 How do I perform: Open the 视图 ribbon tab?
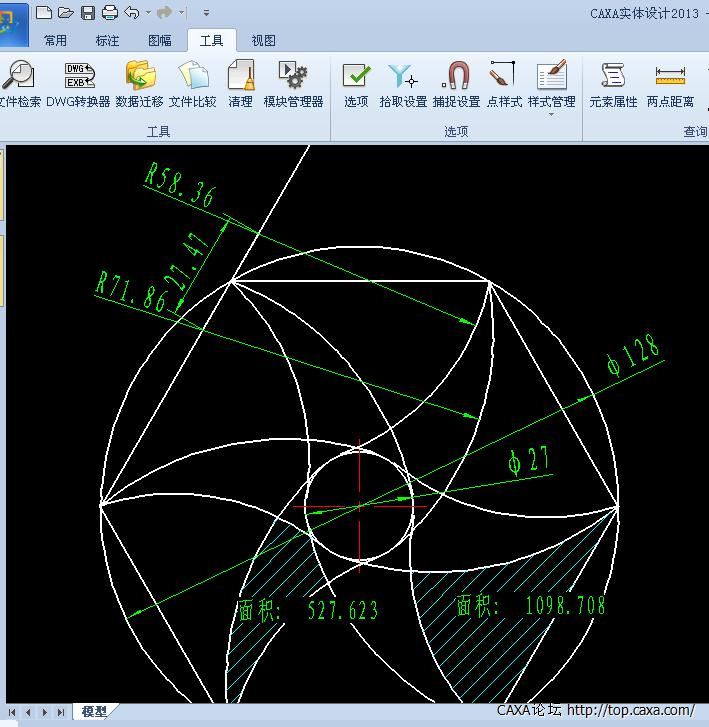263,41
